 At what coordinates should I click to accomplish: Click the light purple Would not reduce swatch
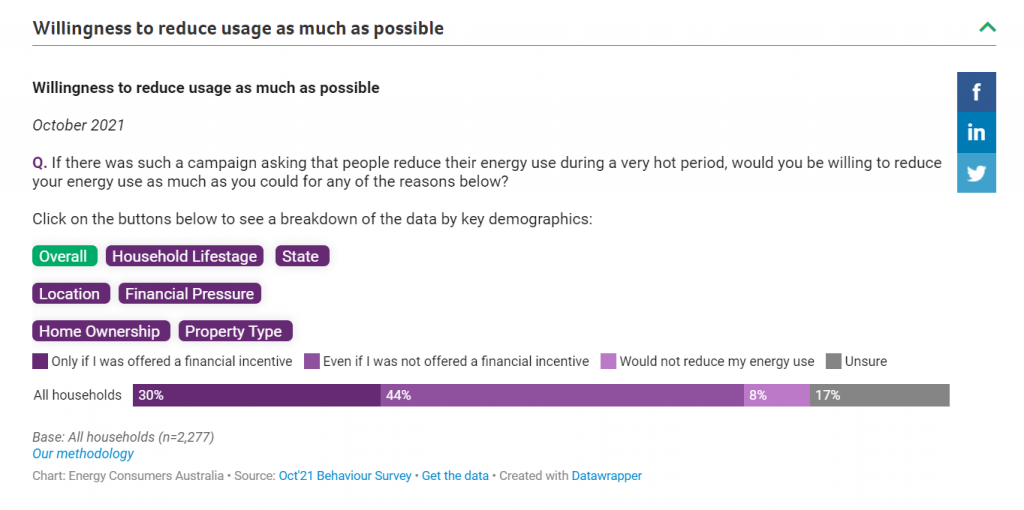[609, 361]
